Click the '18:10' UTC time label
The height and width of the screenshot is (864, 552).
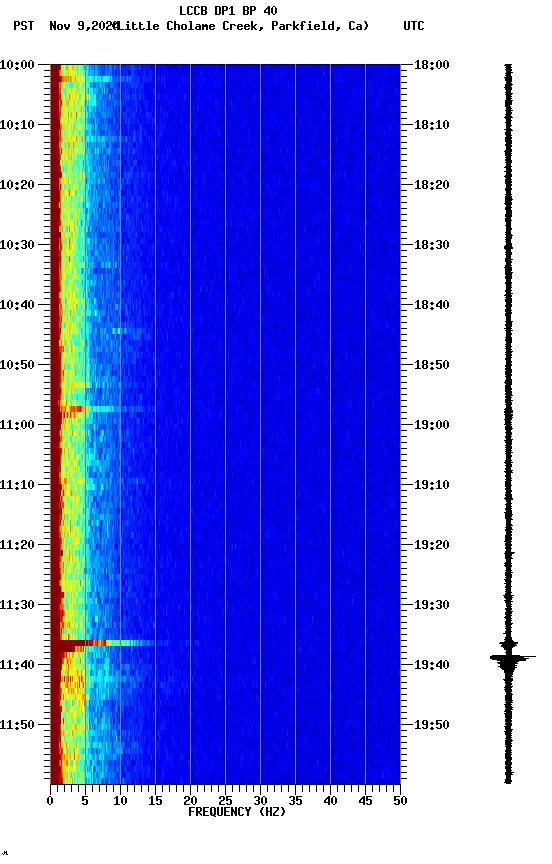pyautogui.click(x=432, y=125)
